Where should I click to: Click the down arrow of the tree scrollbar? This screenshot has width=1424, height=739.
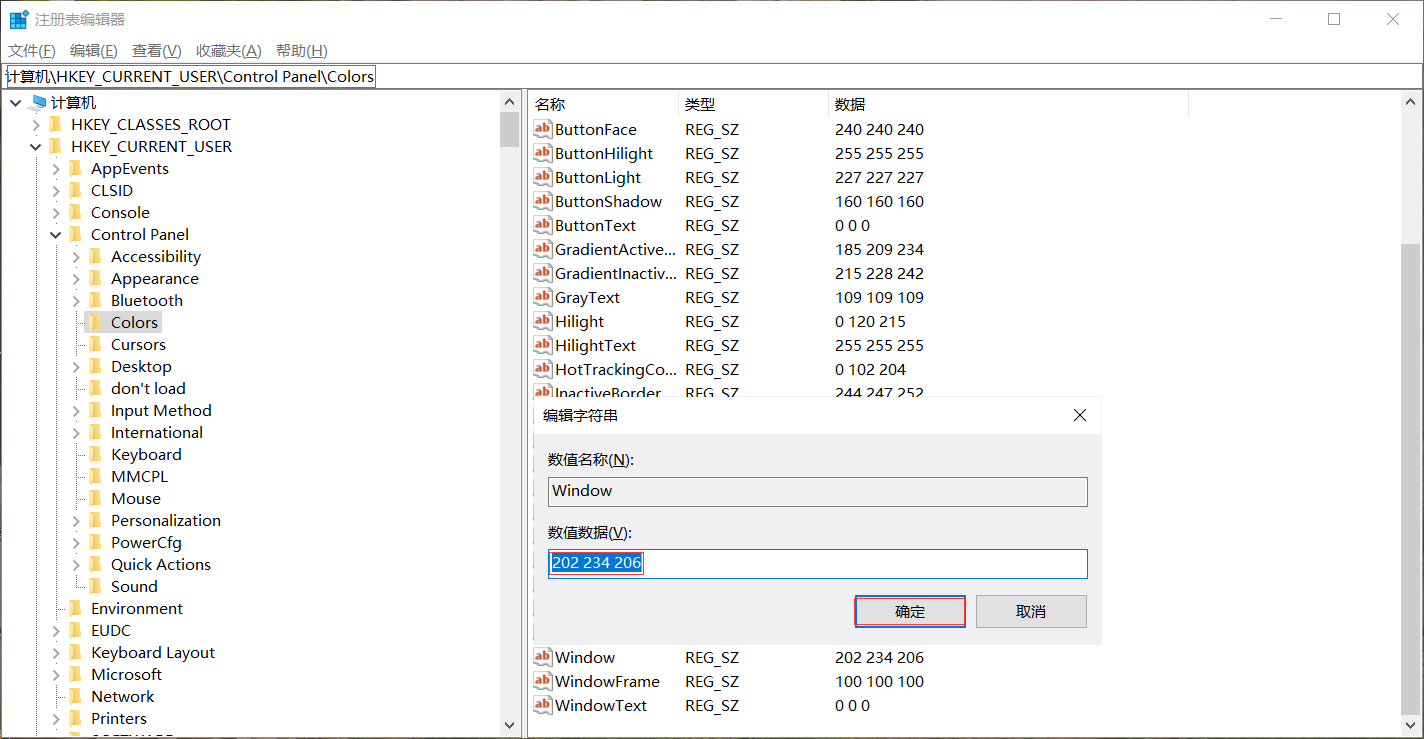tap(510, 725)
